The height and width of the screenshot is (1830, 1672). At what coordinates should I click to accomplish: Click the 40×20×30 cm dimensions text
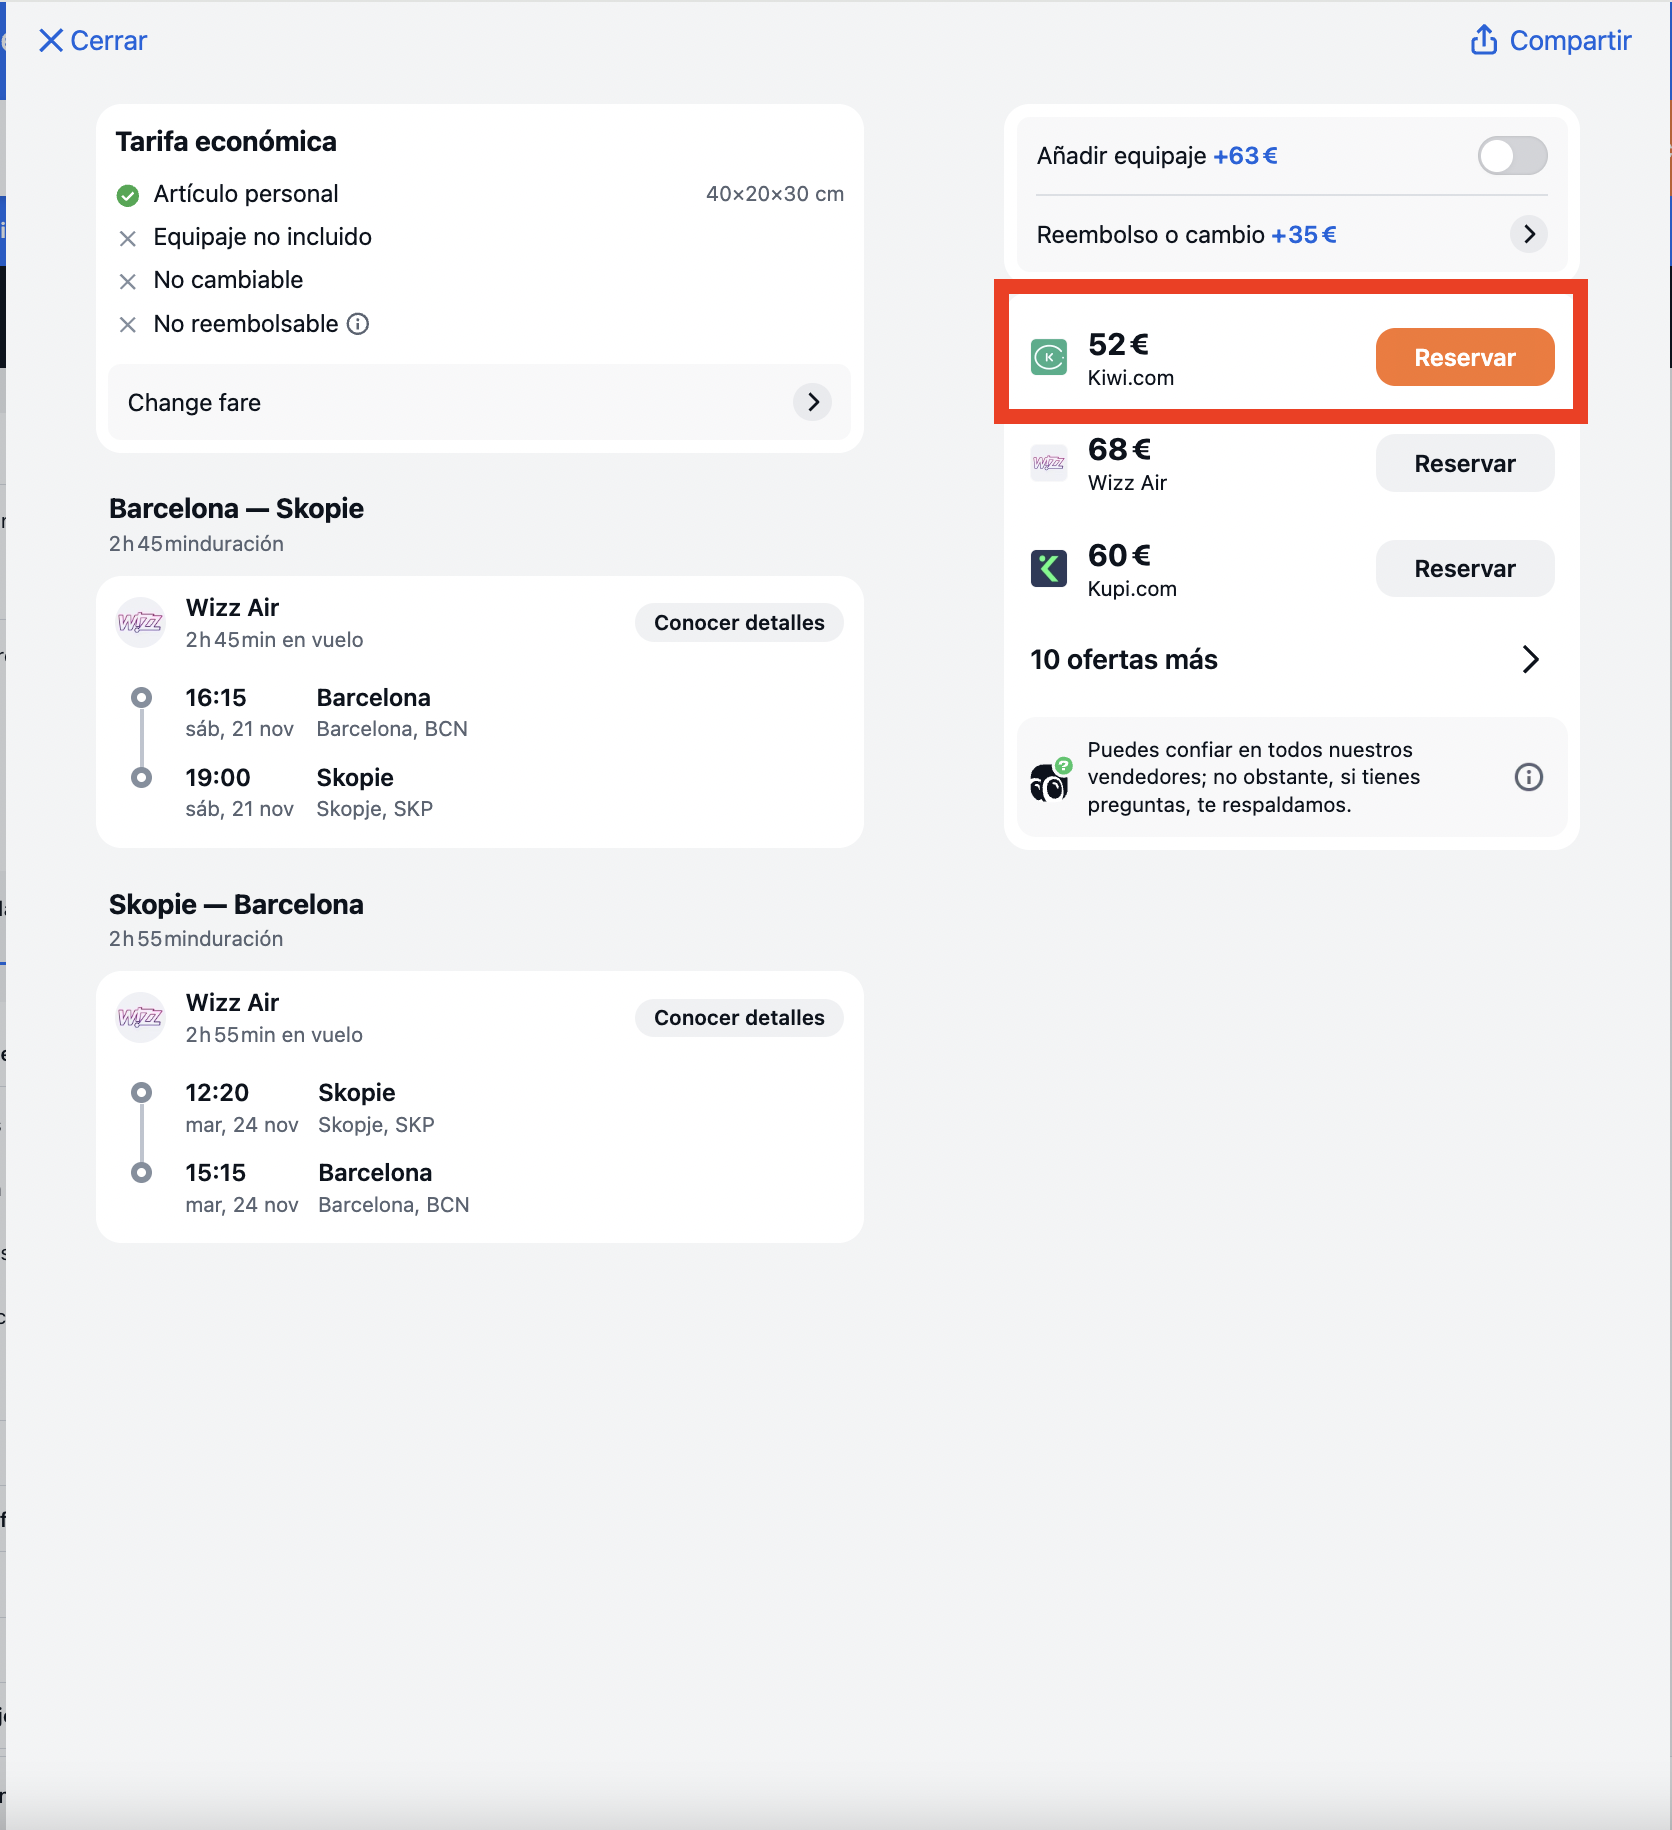point(775,194)
